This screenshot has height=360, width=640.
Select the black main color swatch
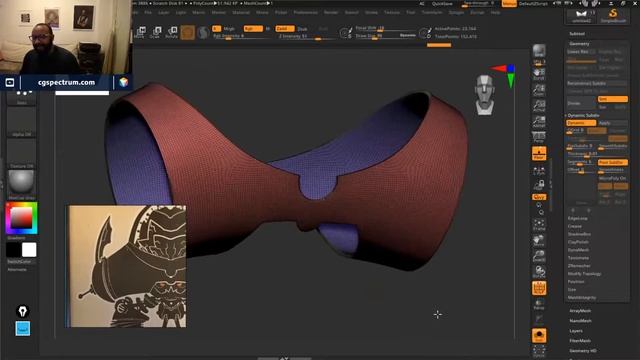tap(13, 250)
